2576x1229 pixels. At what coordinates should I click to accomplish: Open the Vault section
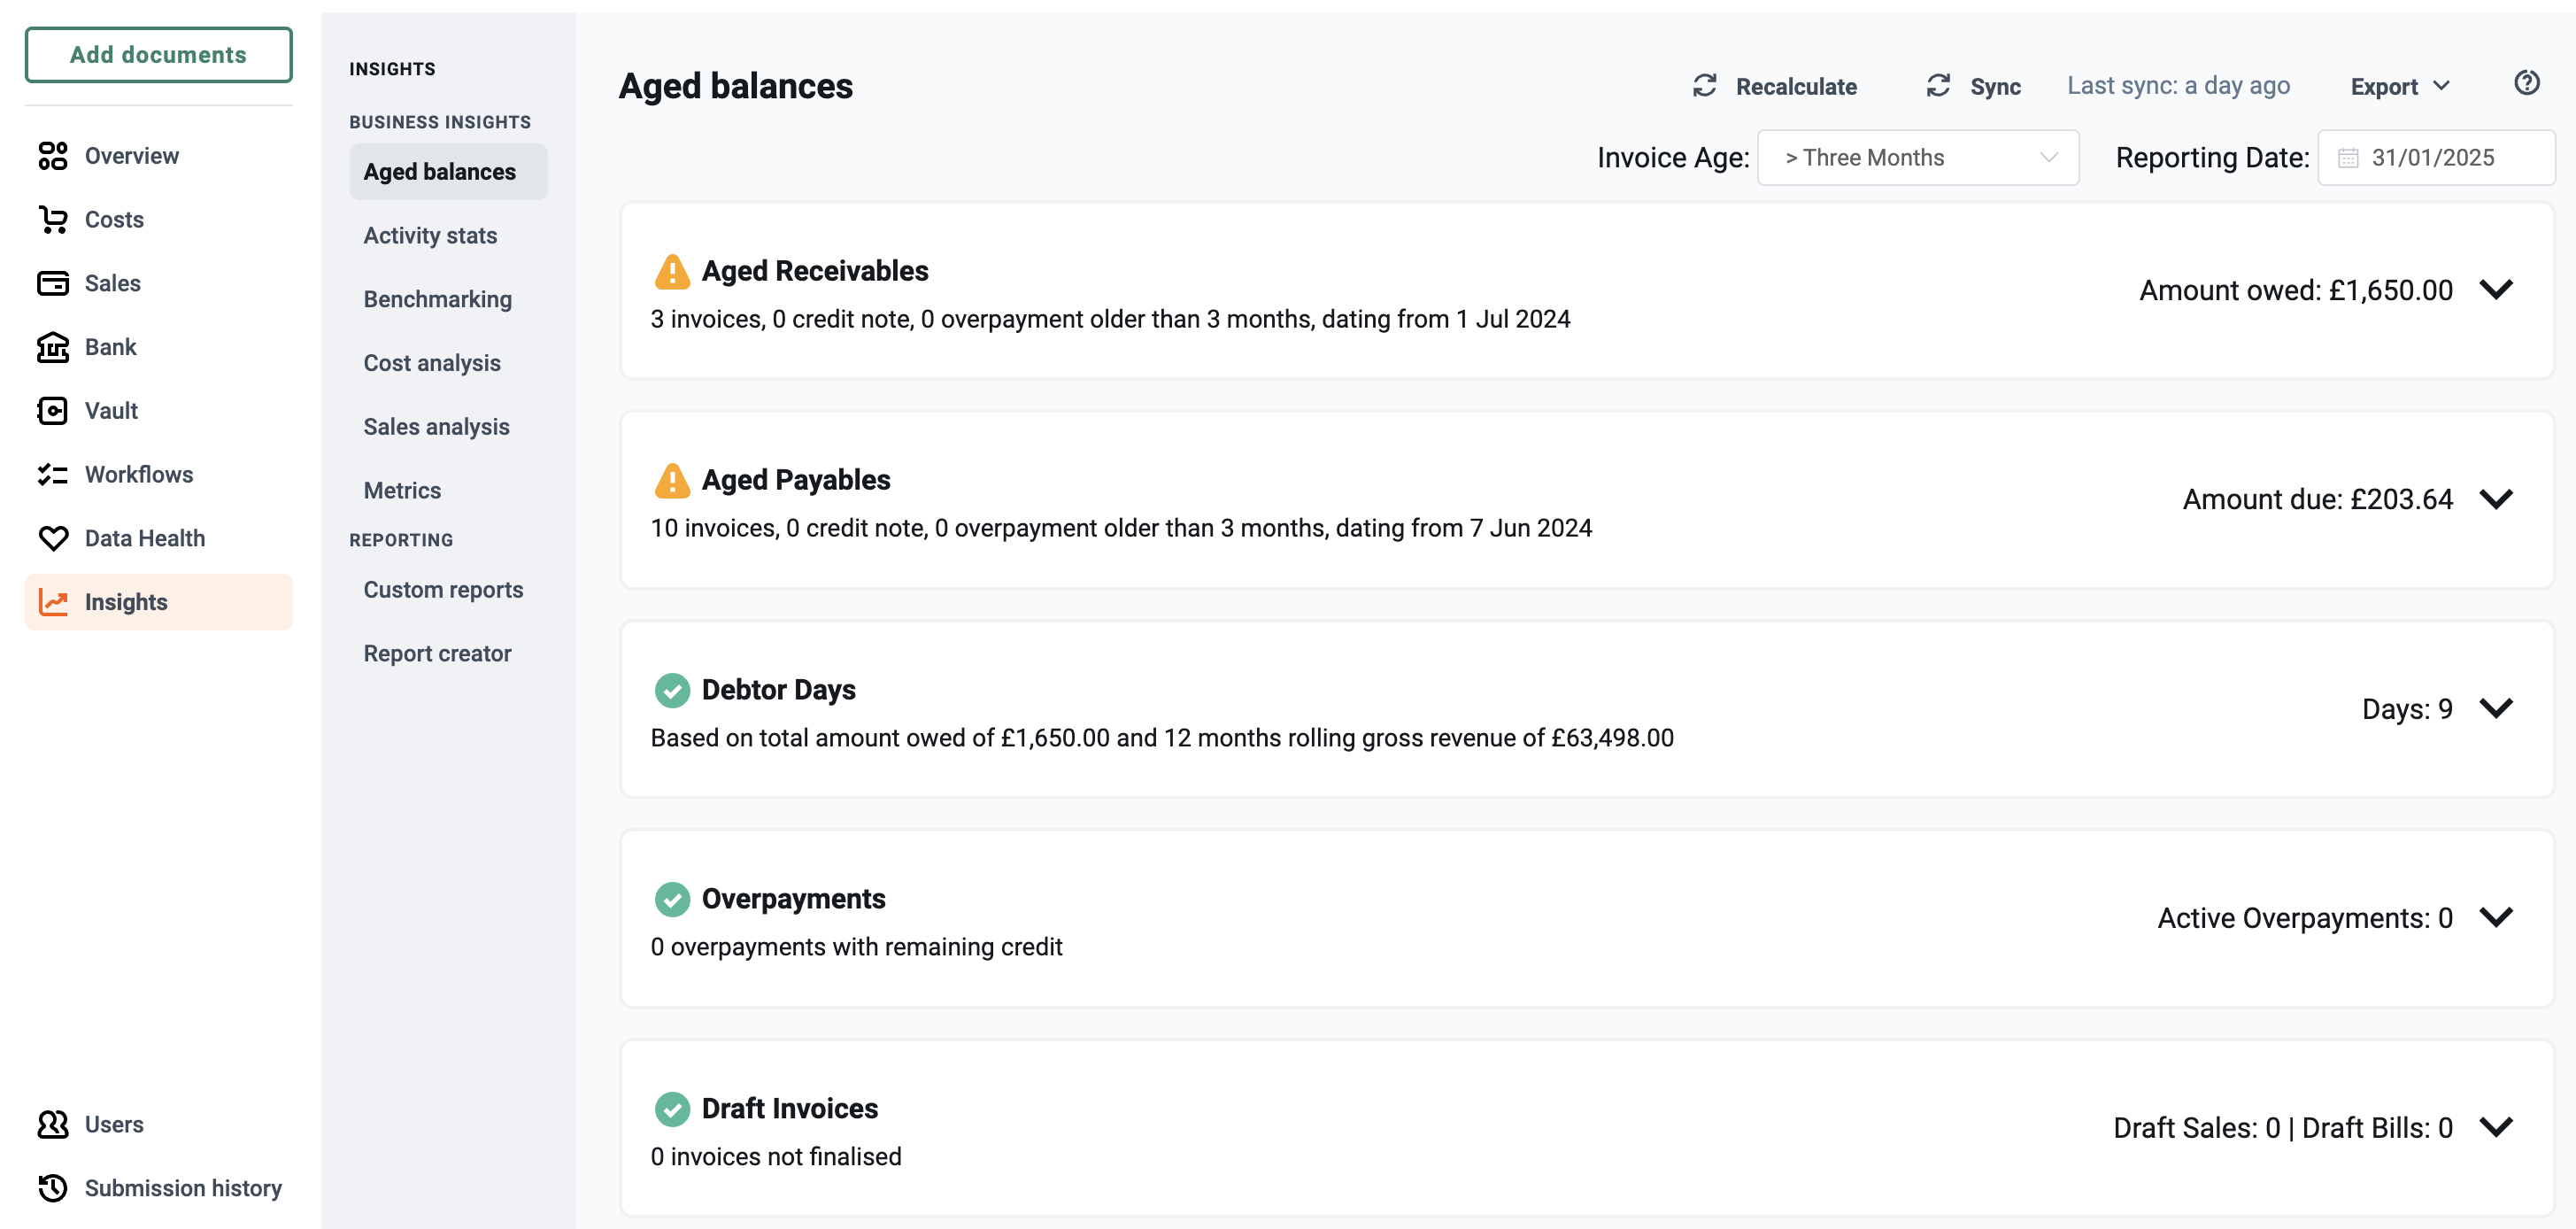pos(159,411)
